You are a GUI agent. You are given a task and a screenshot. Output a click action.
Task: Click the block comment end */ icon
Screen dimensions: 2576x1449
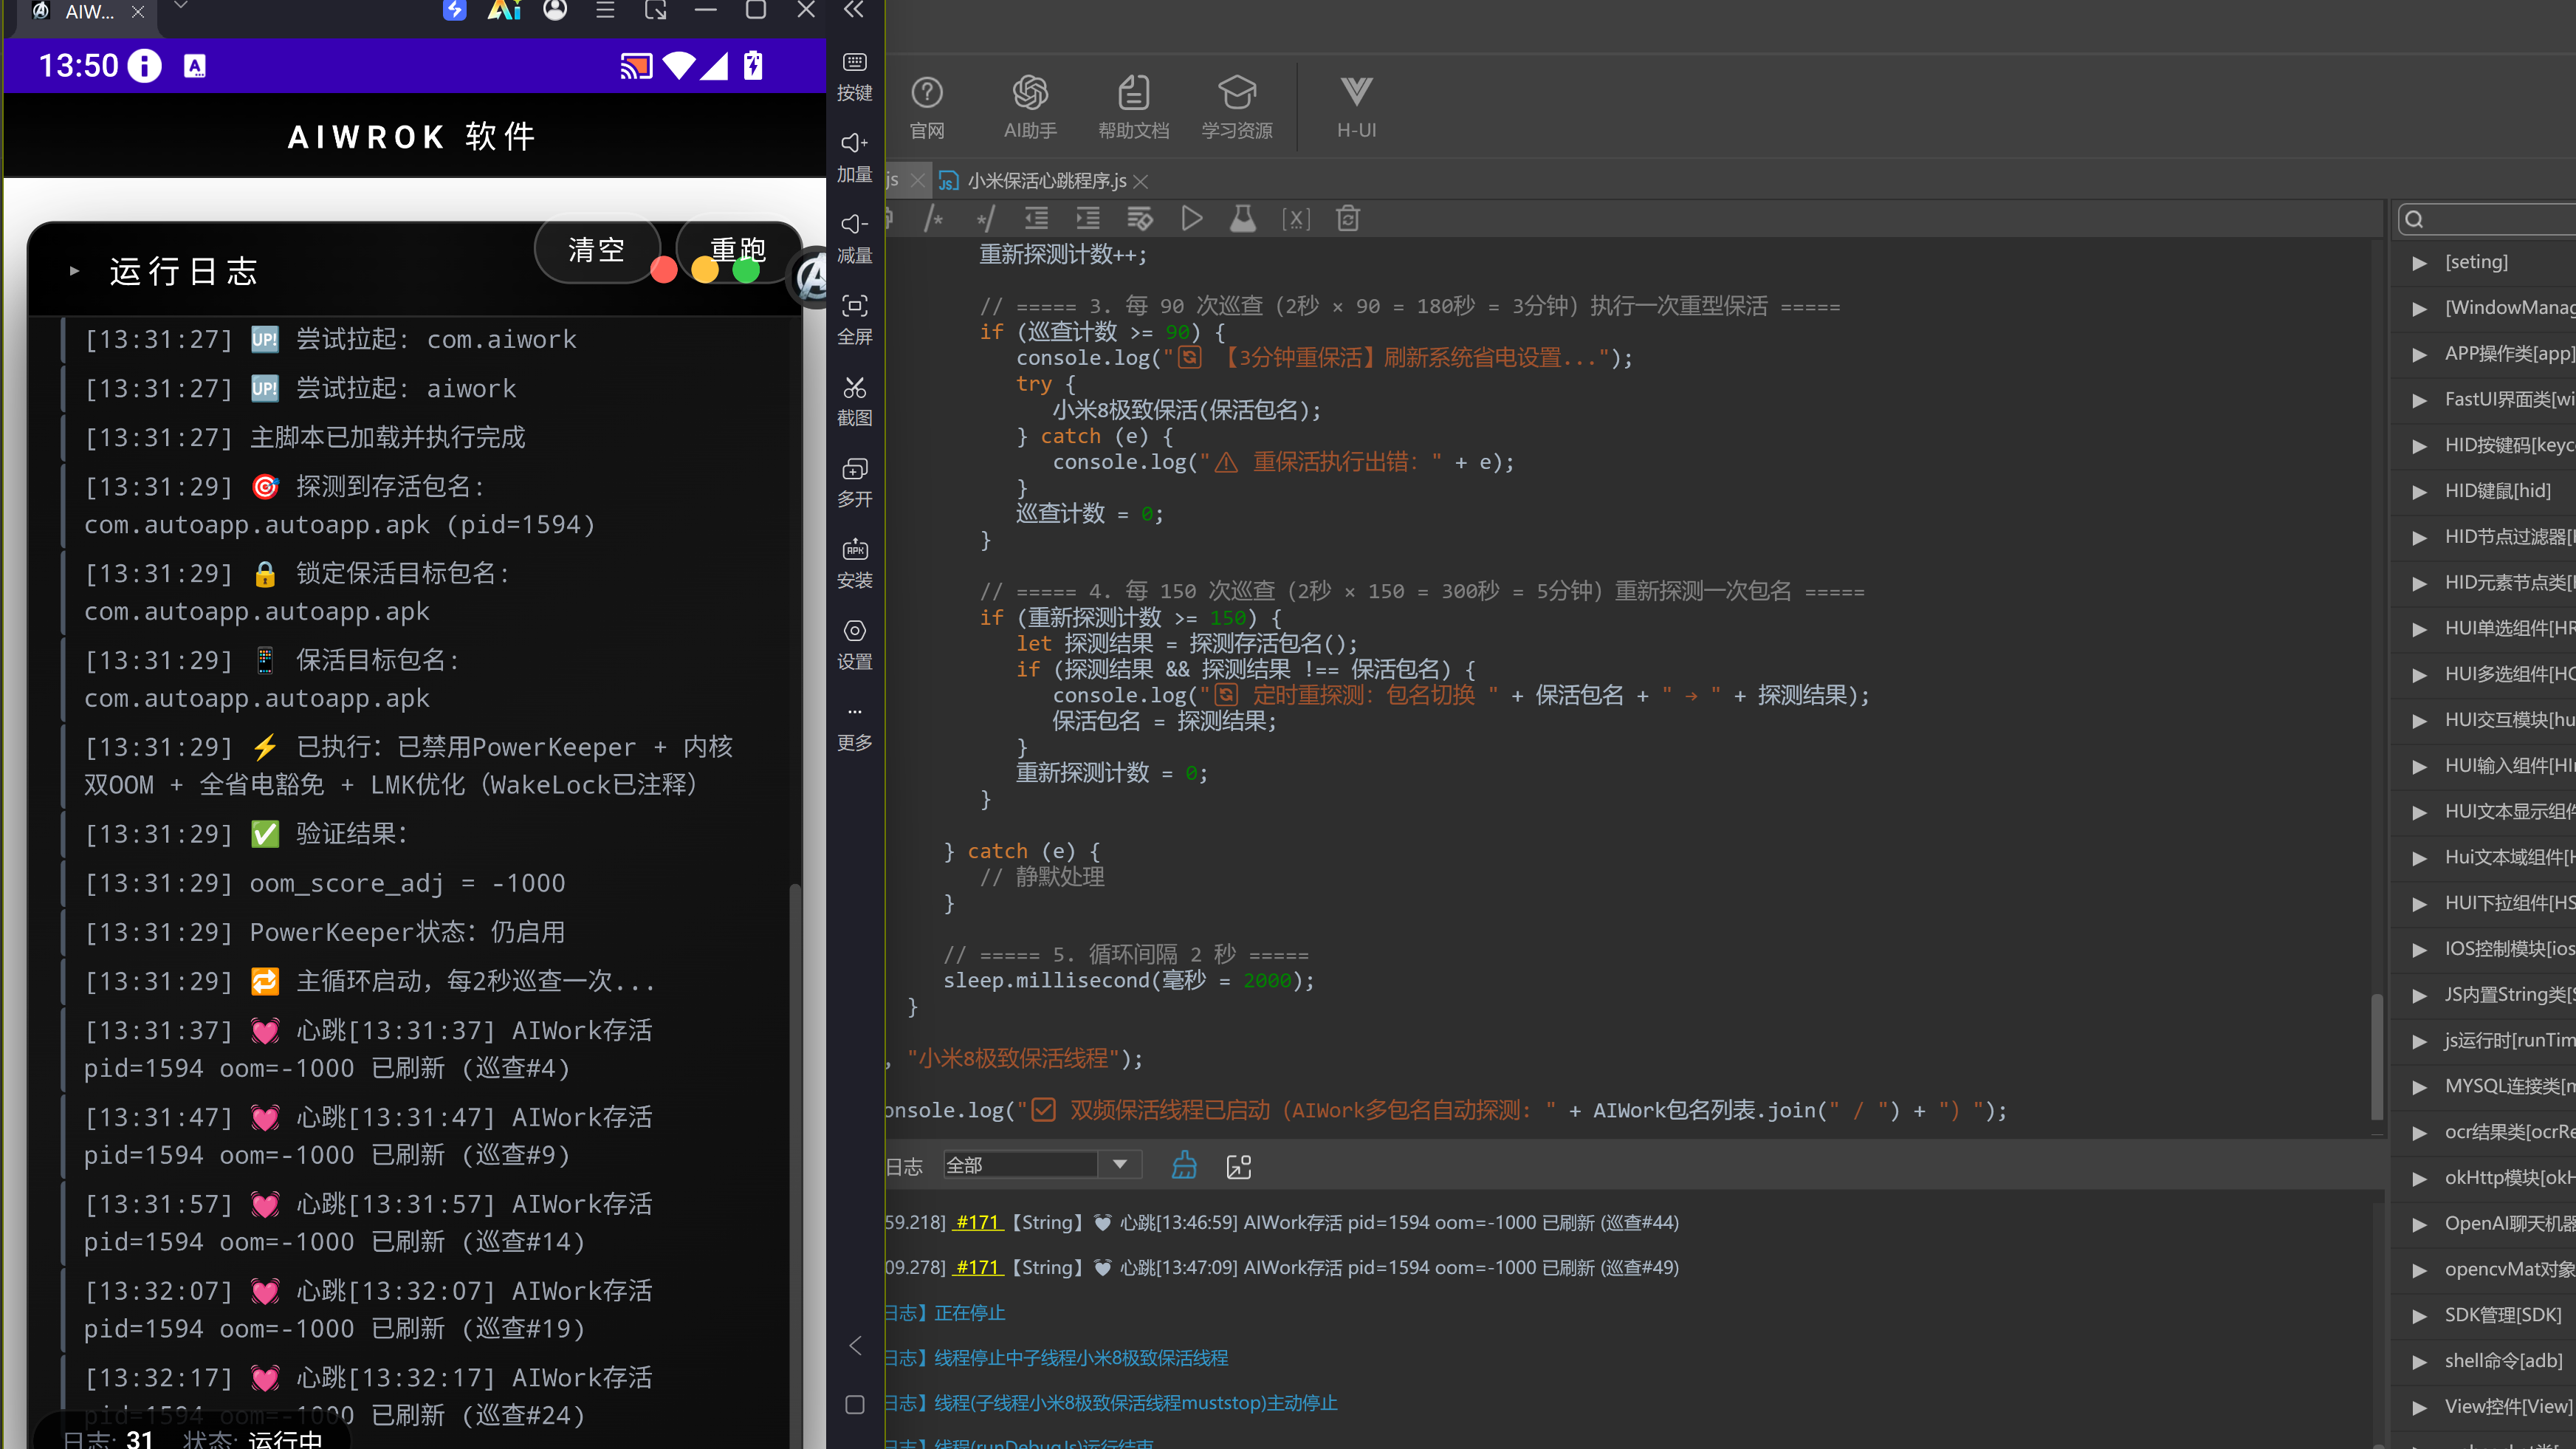point(985,219)
